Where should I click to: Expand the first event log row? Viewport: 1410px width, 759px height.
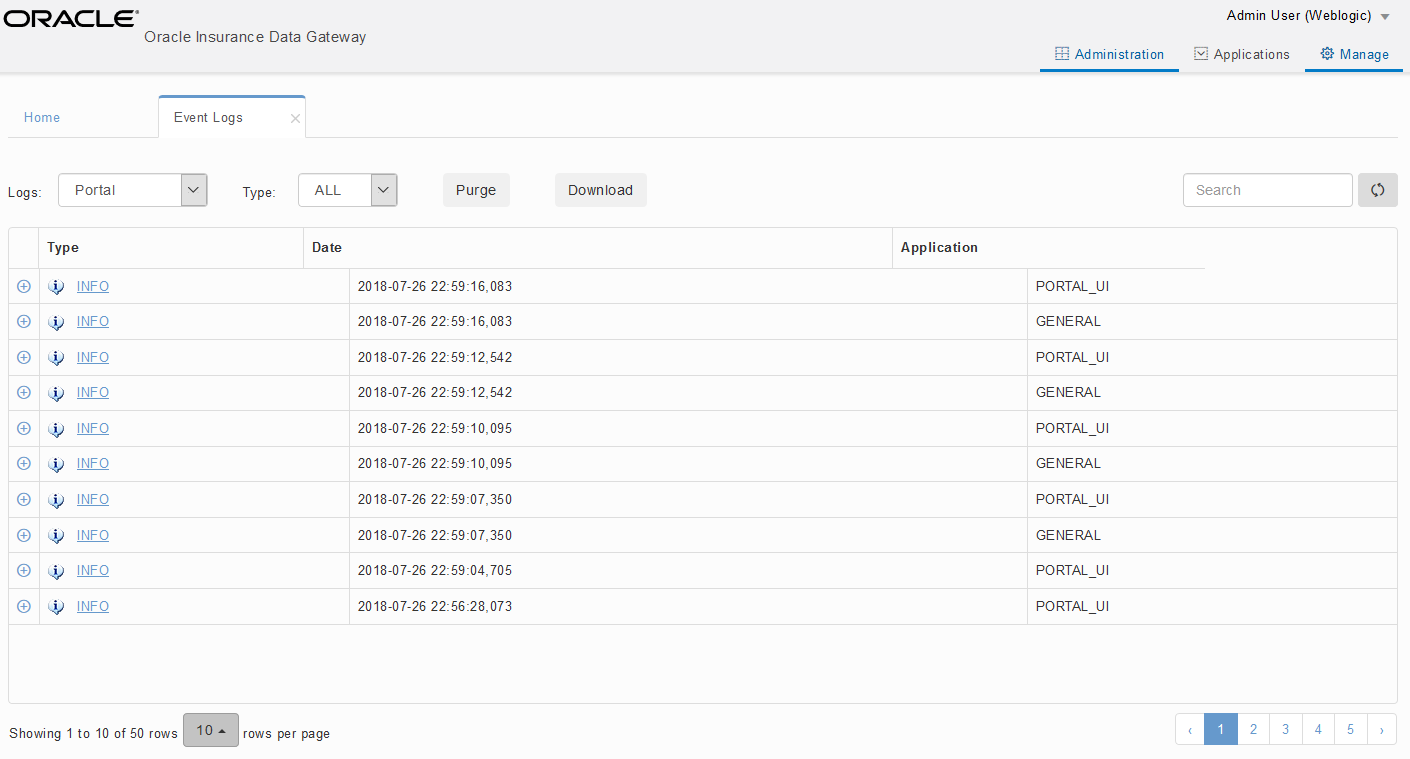pyautogui.click(x=23, y=286)
